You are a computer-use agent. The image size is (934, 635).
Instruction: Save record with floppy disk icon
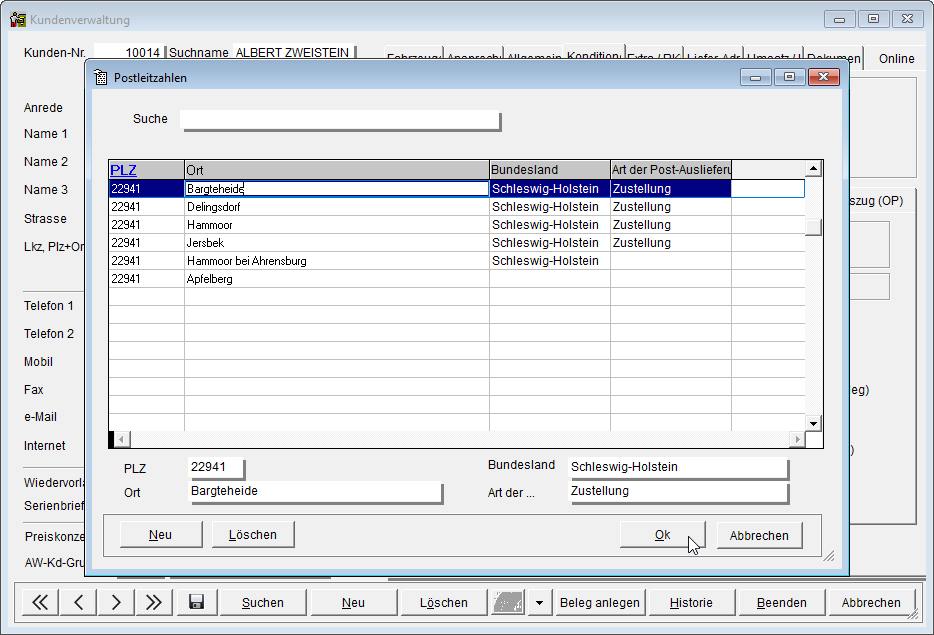[x=196, y=602]
